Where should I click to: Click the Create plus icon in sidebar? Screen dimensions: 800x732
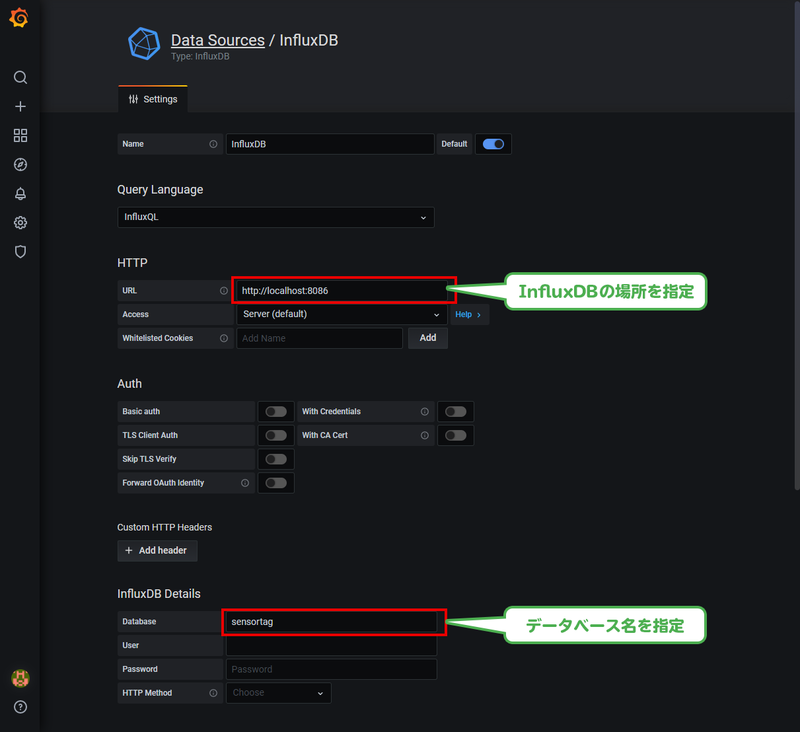tap(20, 106)
